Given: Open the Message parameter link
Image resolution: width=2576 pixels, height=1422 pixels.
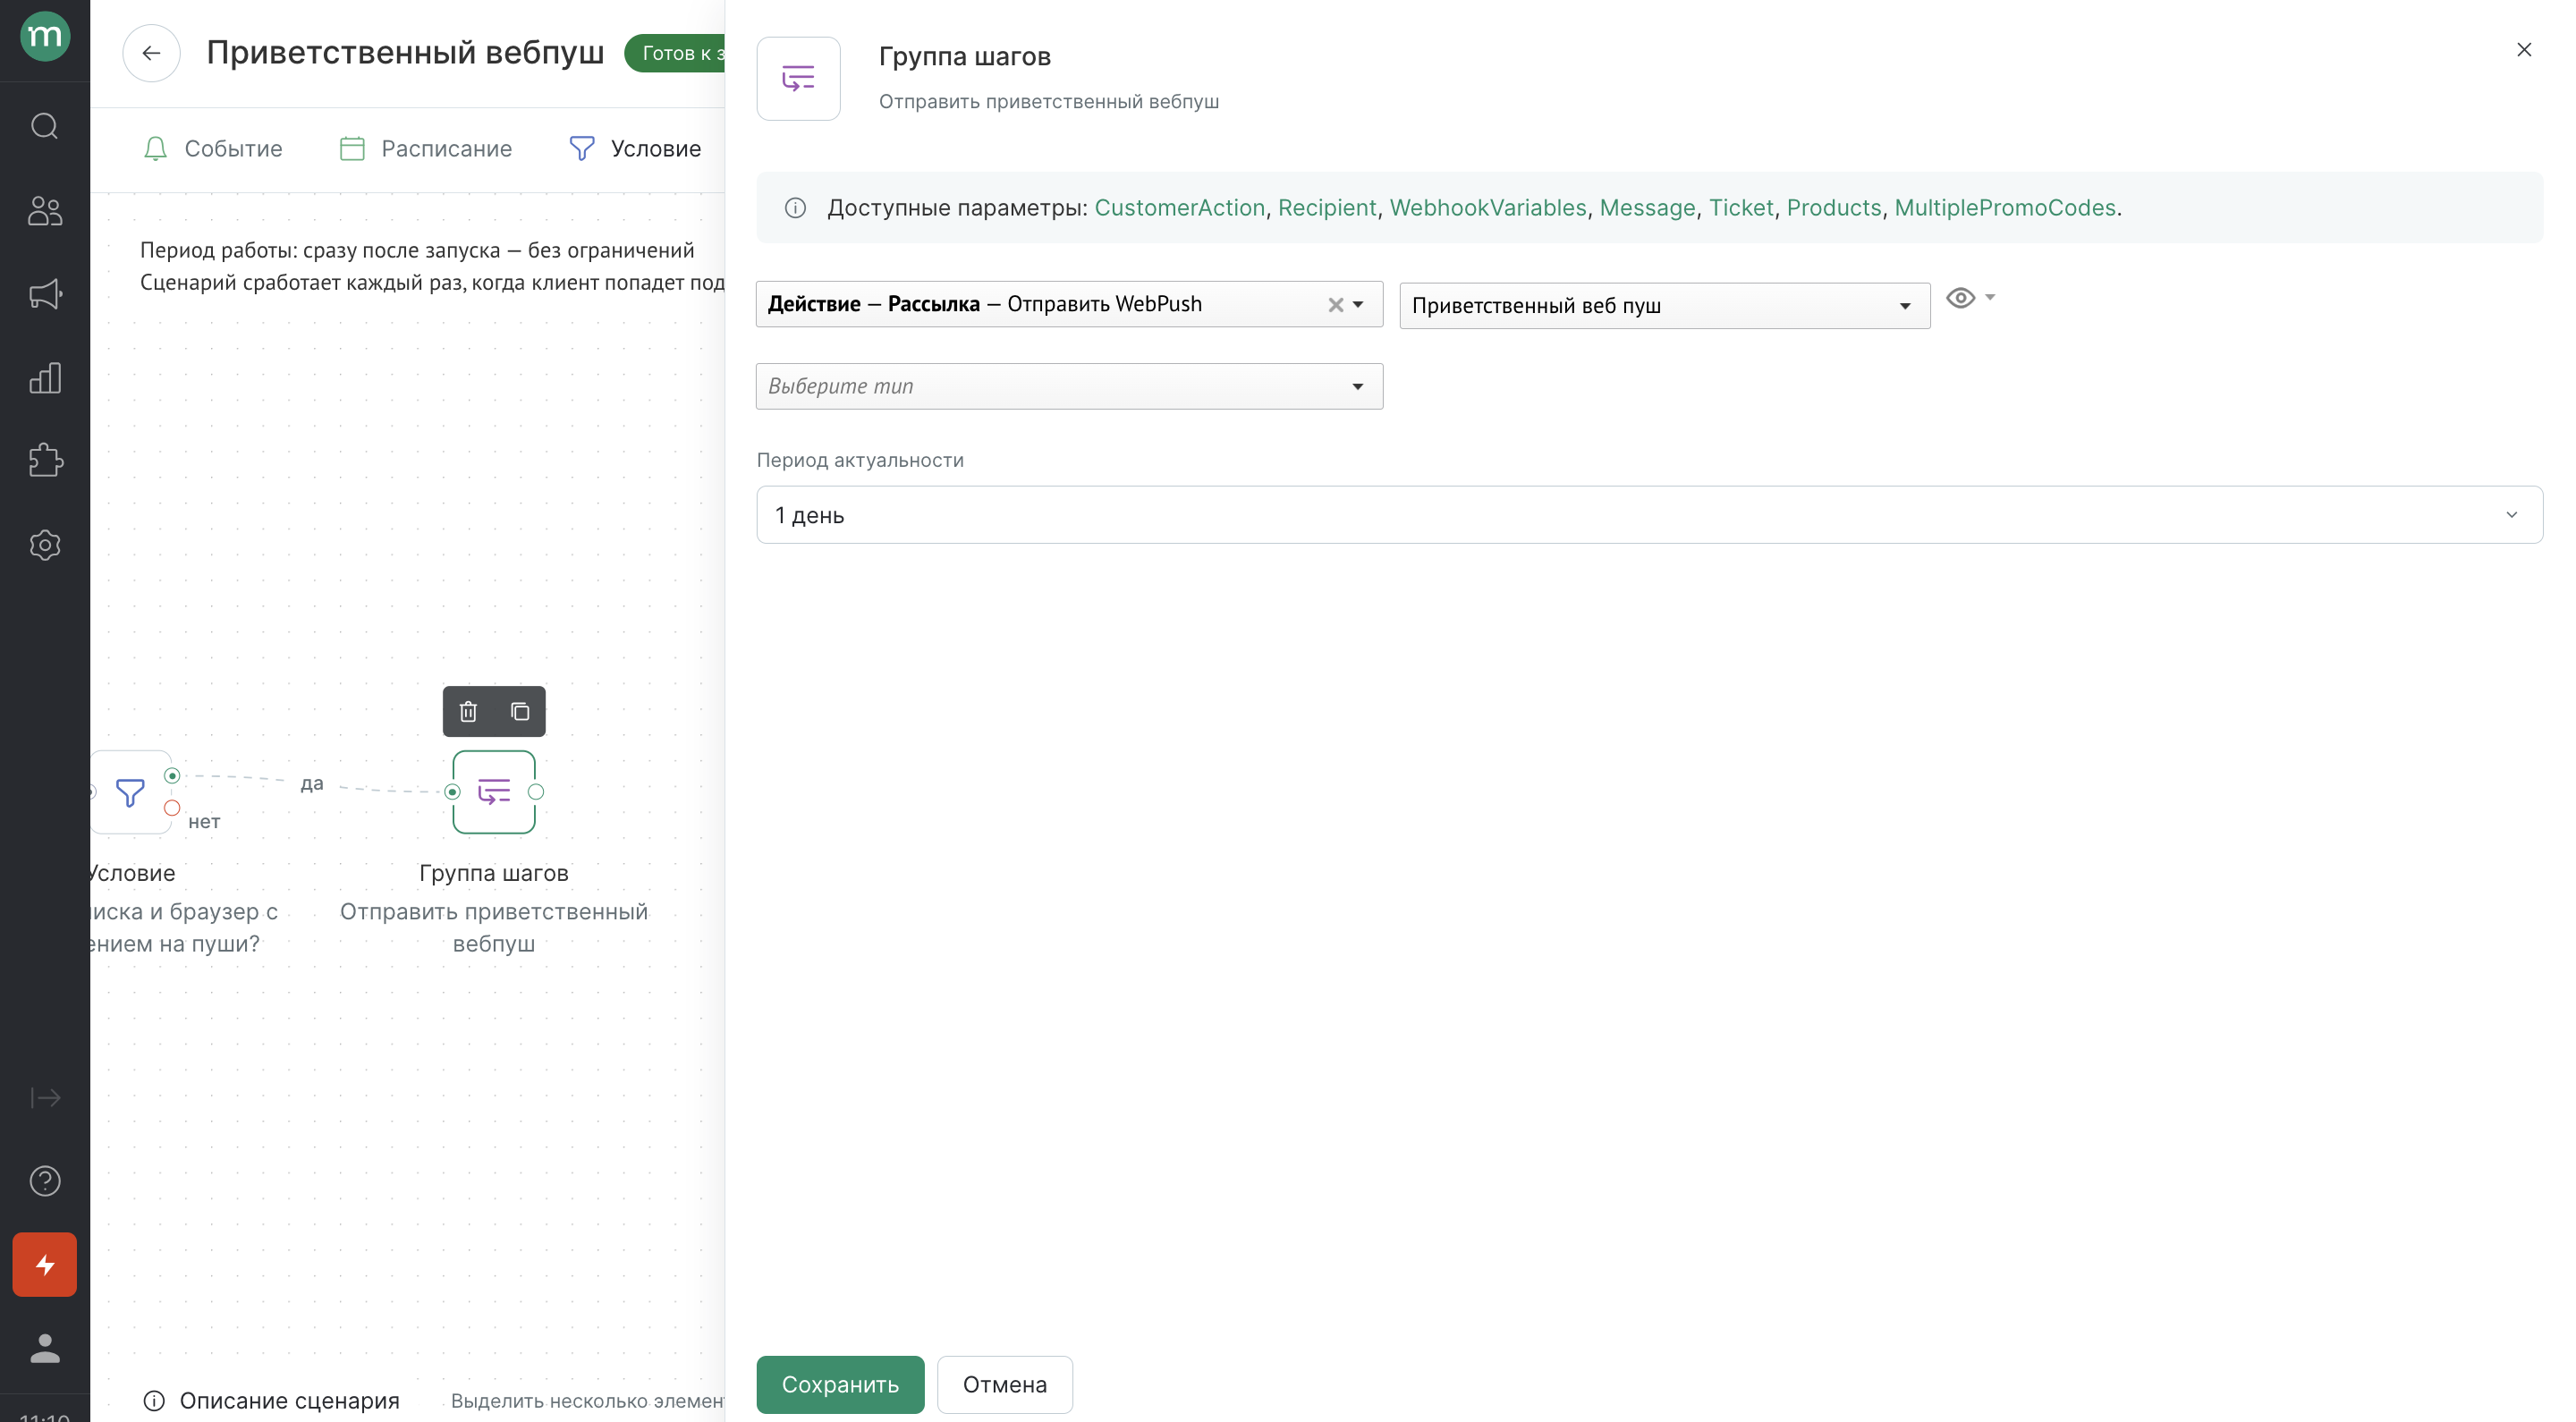Looking at the screenshot, I should click(1648, 208).
